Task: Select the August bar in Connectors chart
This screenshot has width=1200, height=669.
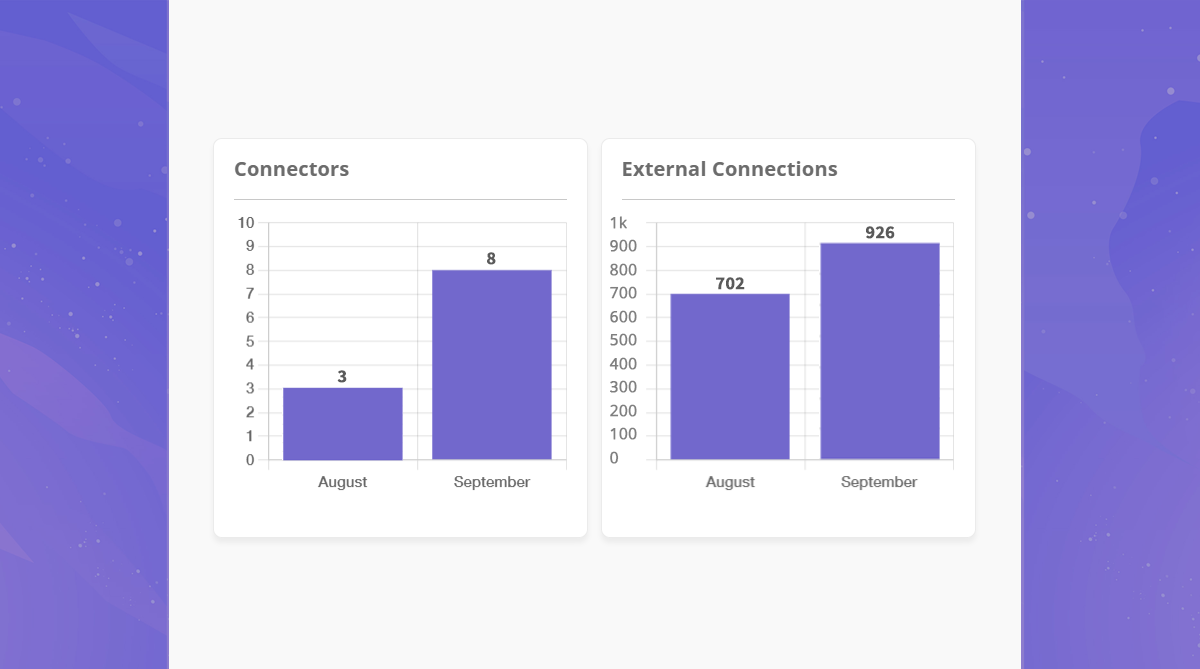Action: [x=342, y=424]
